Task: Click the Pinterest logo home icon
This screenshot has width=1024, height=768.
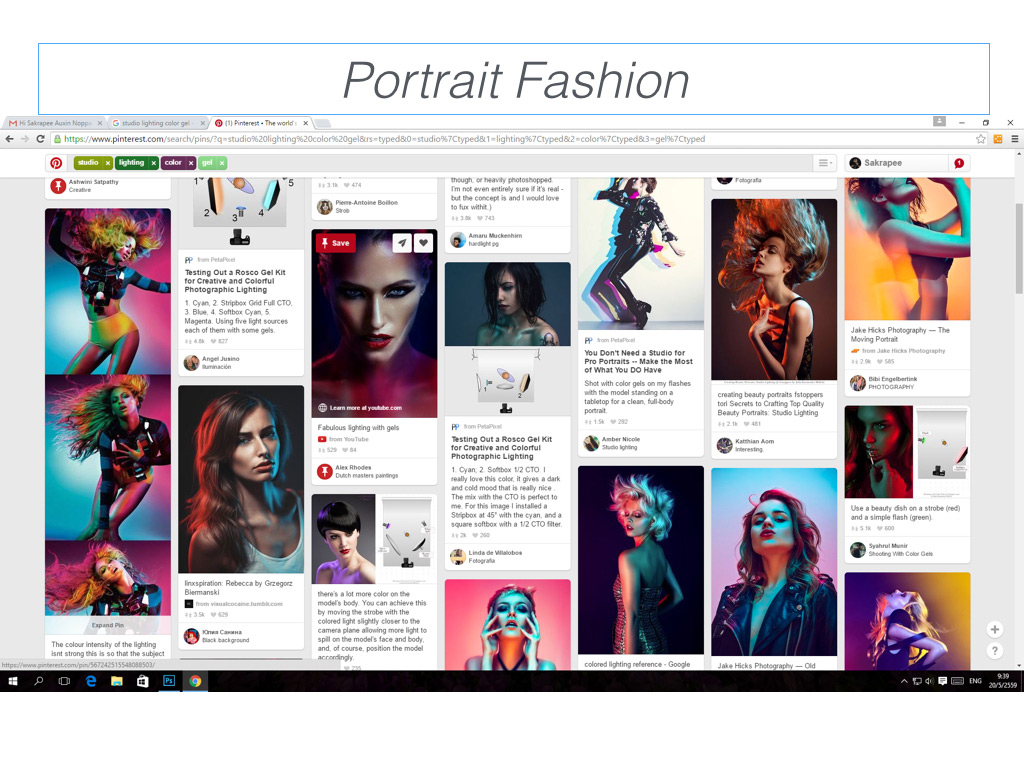Action: [x=56, y=163]
